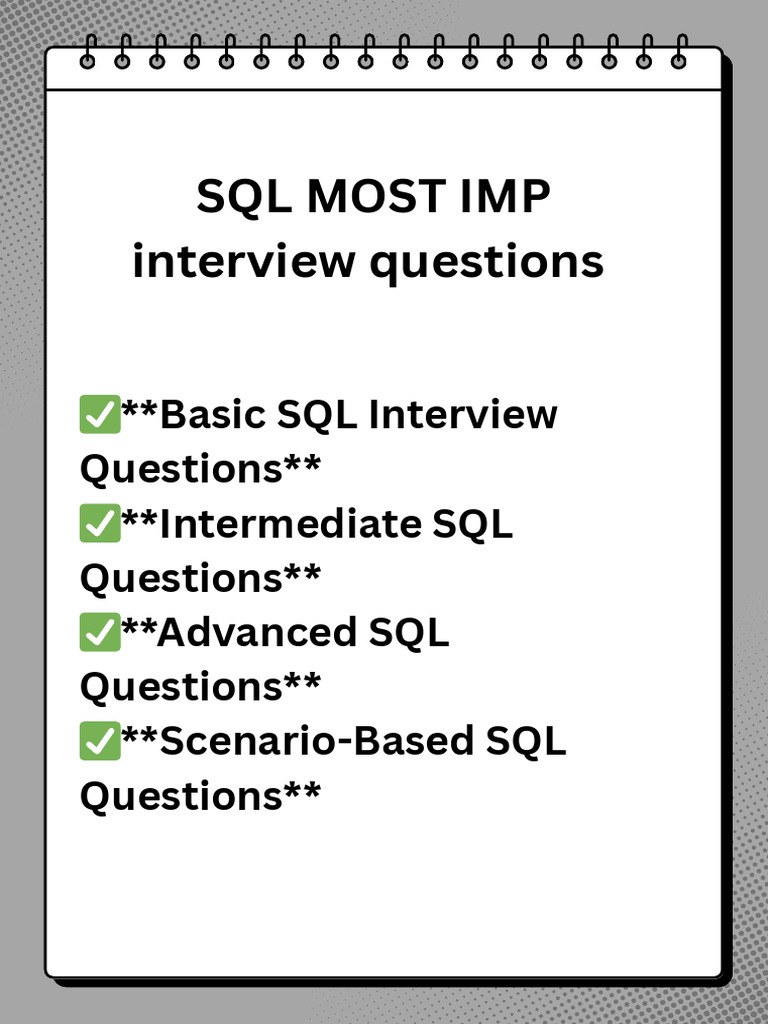Toggle the checkmark next to Intermediate SQL
Viewport: 768px width, 1024px height.
tap(99, 524)
